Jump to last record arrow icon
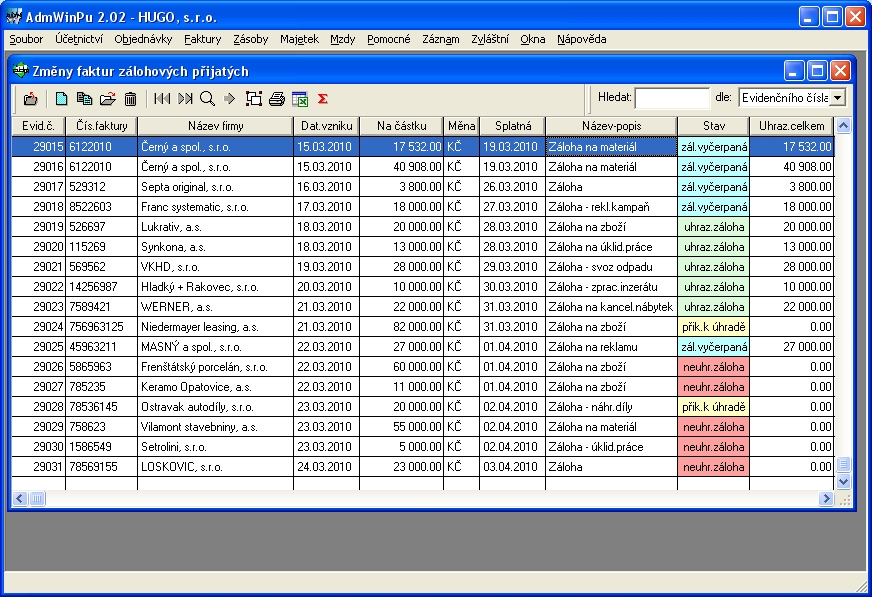The height and width of the screenshot is (597, 872). (185, 98)
